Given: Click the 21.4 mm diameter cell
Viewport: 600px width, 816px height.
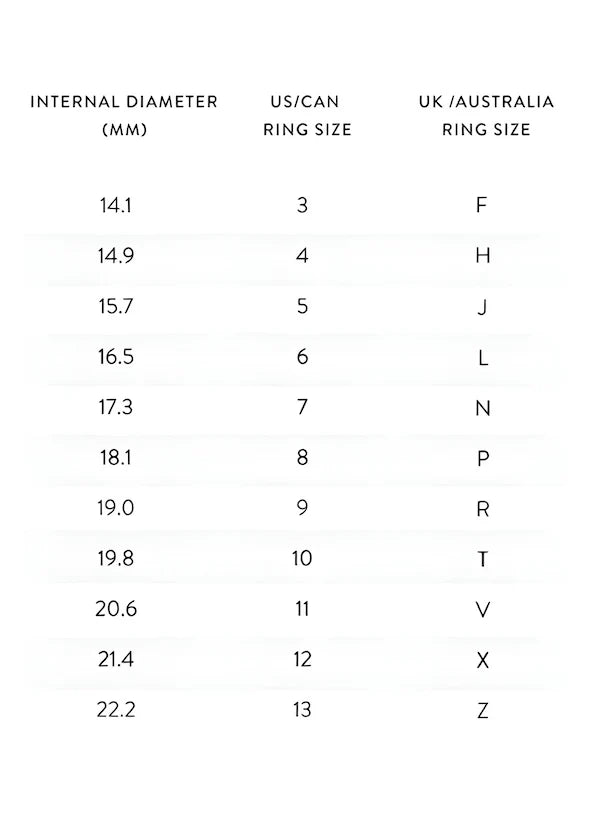Looking at the screenshot, I should point(115,659).
